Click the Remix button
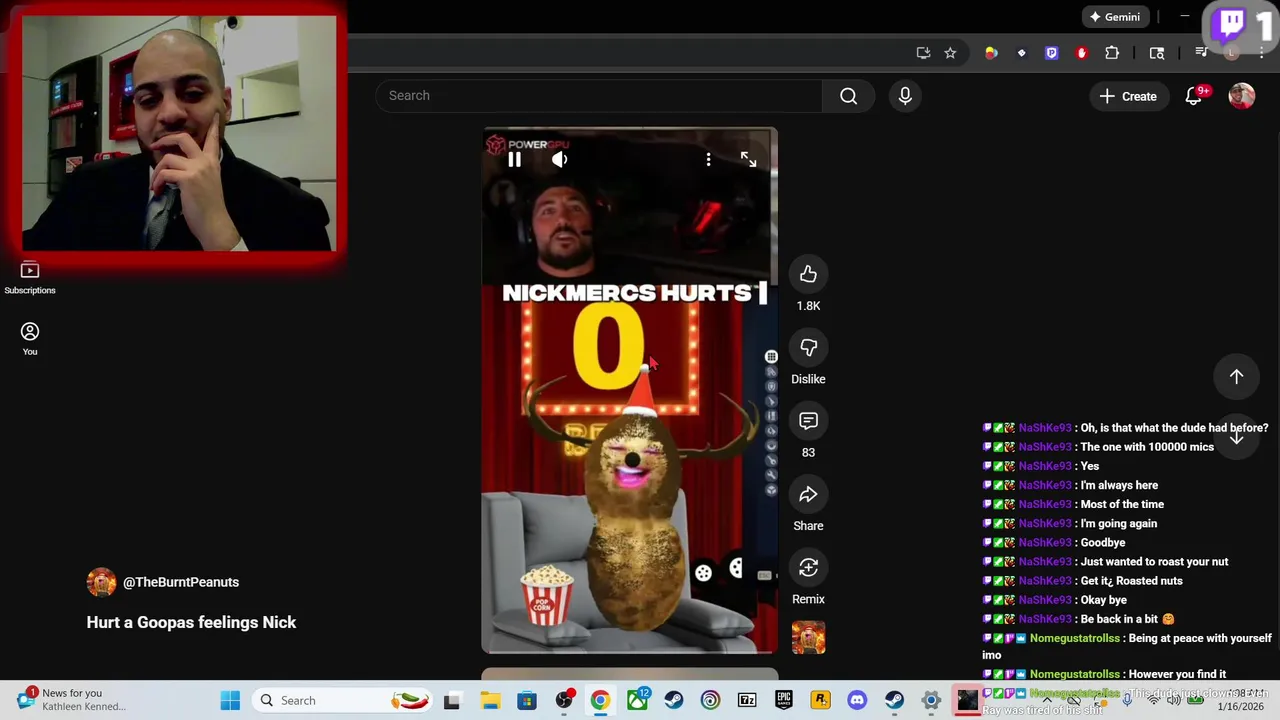The width and height of the screenshot is (1280, 720). point(808,568)
